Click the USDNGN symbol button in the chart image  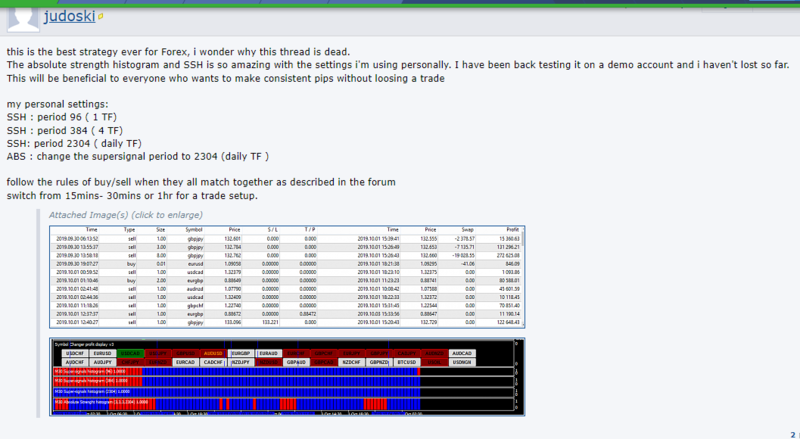pyautogui.click(x=462, y=362)
